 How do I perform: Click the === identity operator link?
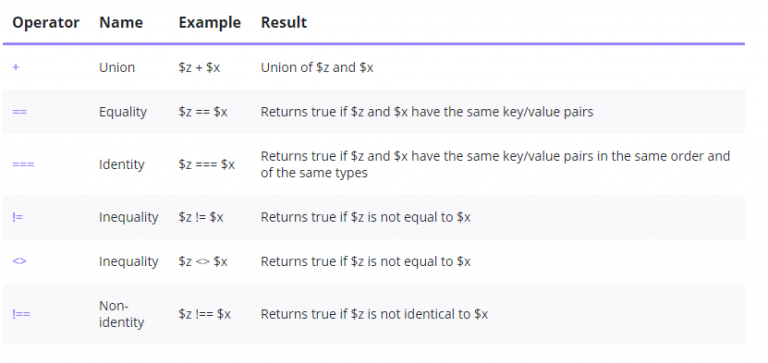pyautogui.click(x=23, y=164)
